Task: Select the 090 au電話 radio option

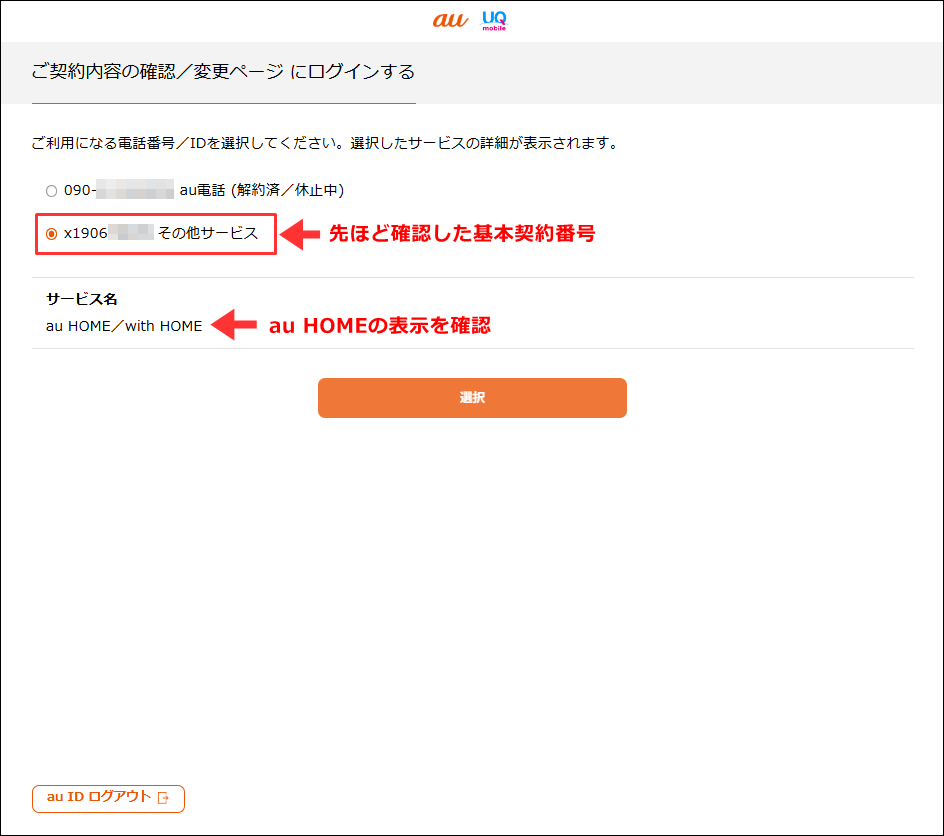Action: point(51,190)
